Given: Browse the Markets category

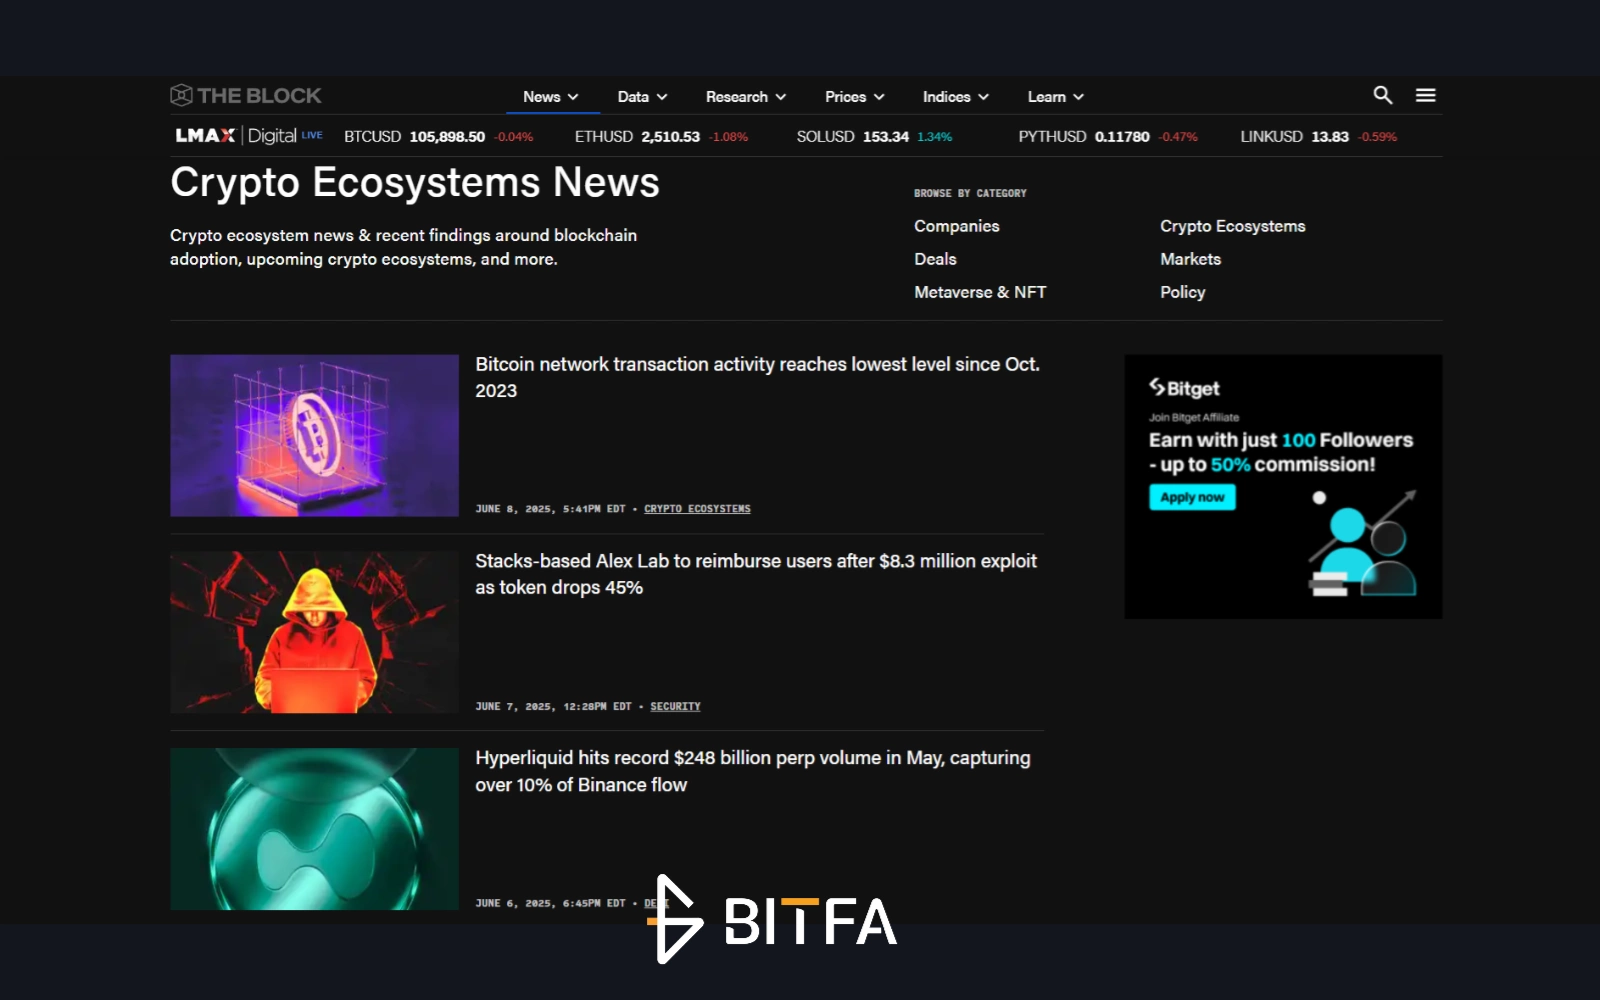Looking at the screenshot, I should click(1190, 259).
